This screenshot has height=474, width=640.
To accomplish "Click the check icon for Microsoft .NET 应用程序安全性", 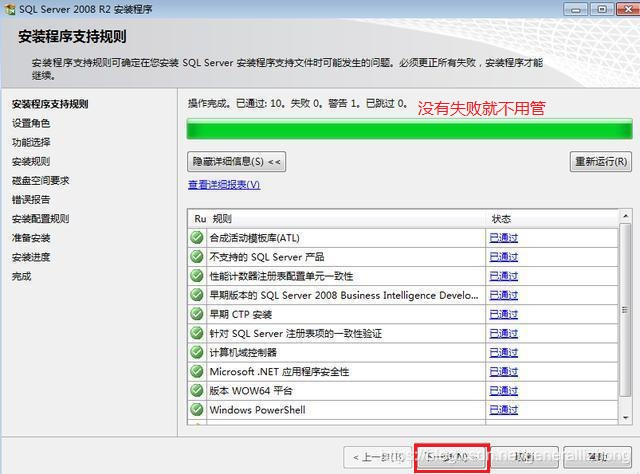I will [x=197, y=371].
